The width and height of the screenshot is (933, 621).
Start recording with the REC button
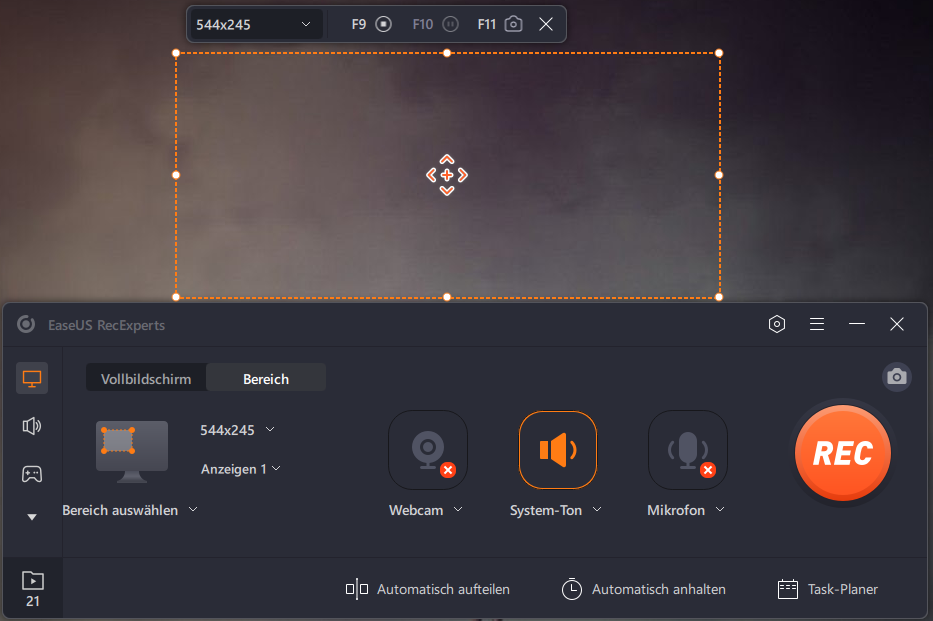843,453
